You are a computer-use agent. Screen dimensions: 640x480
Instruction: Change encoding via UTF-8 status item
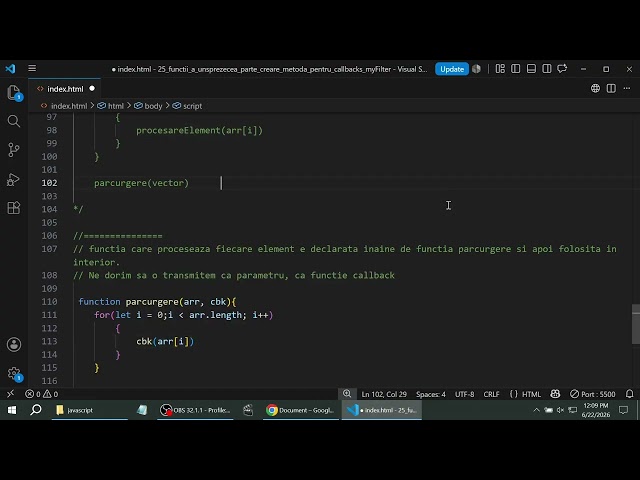click(464, 394)
